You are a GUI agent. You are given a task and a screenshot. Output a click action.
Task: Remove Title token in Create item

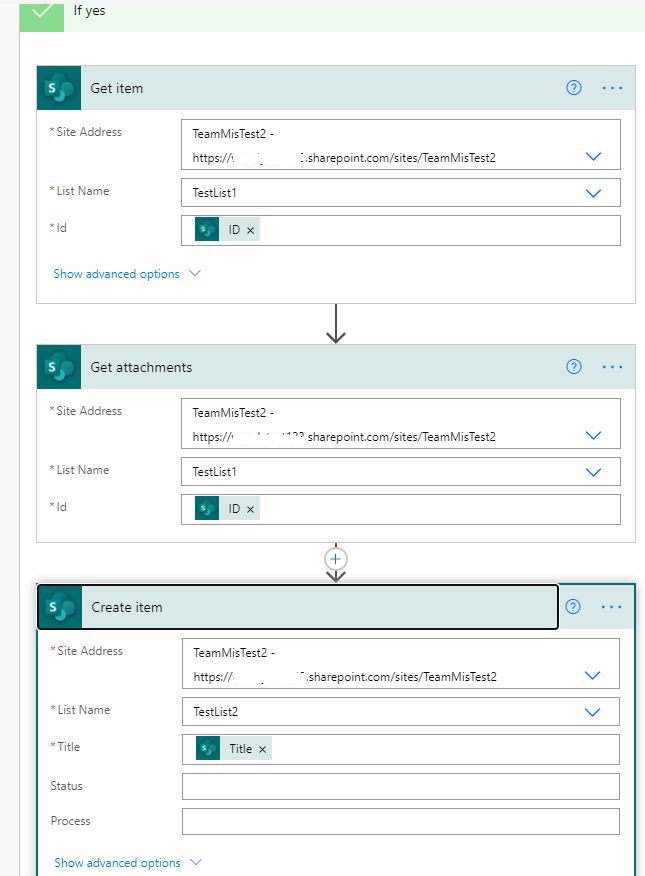point(262,749)
